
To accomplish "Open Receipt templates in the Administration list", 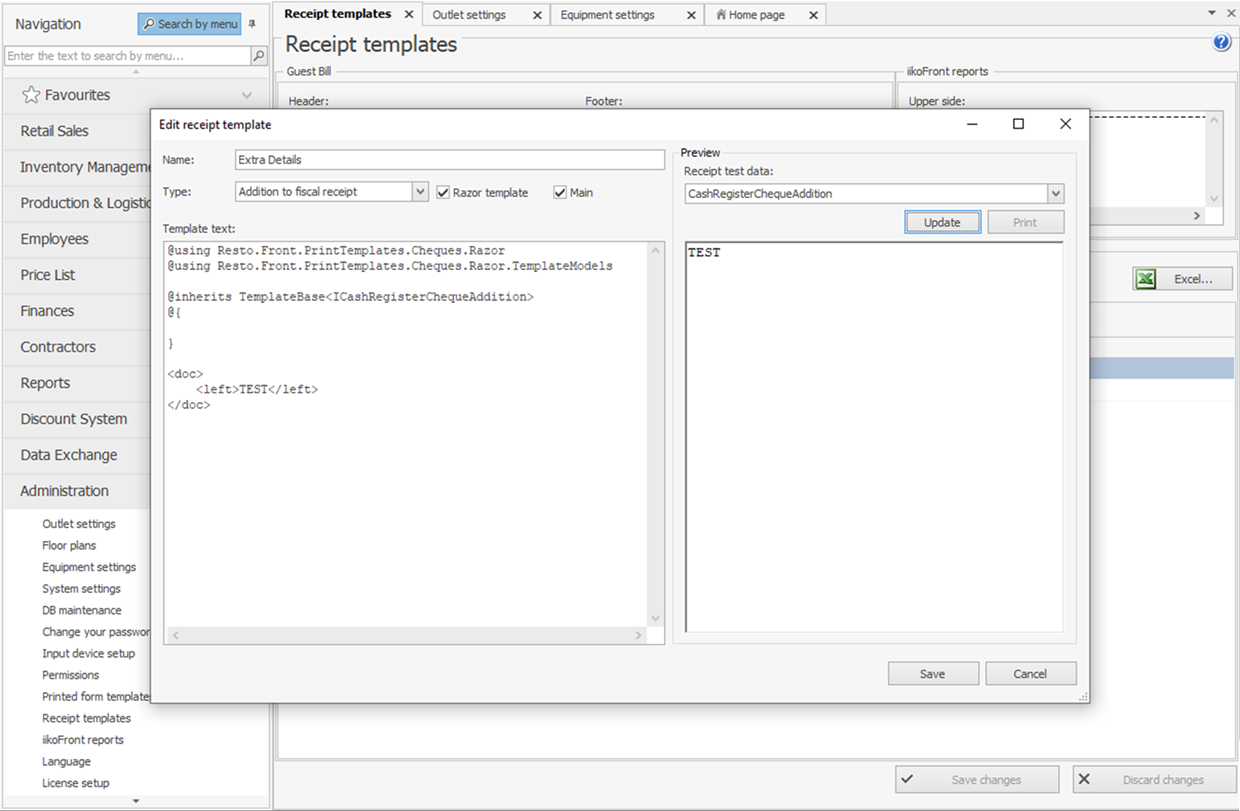I will tap(86, 718).
